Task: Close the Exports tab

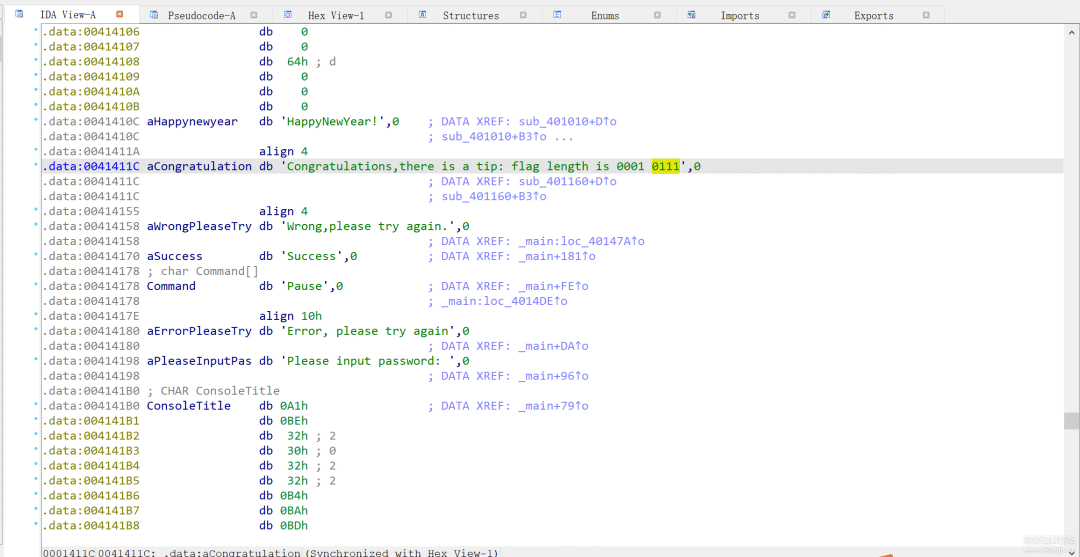Action: click(926, 15)
